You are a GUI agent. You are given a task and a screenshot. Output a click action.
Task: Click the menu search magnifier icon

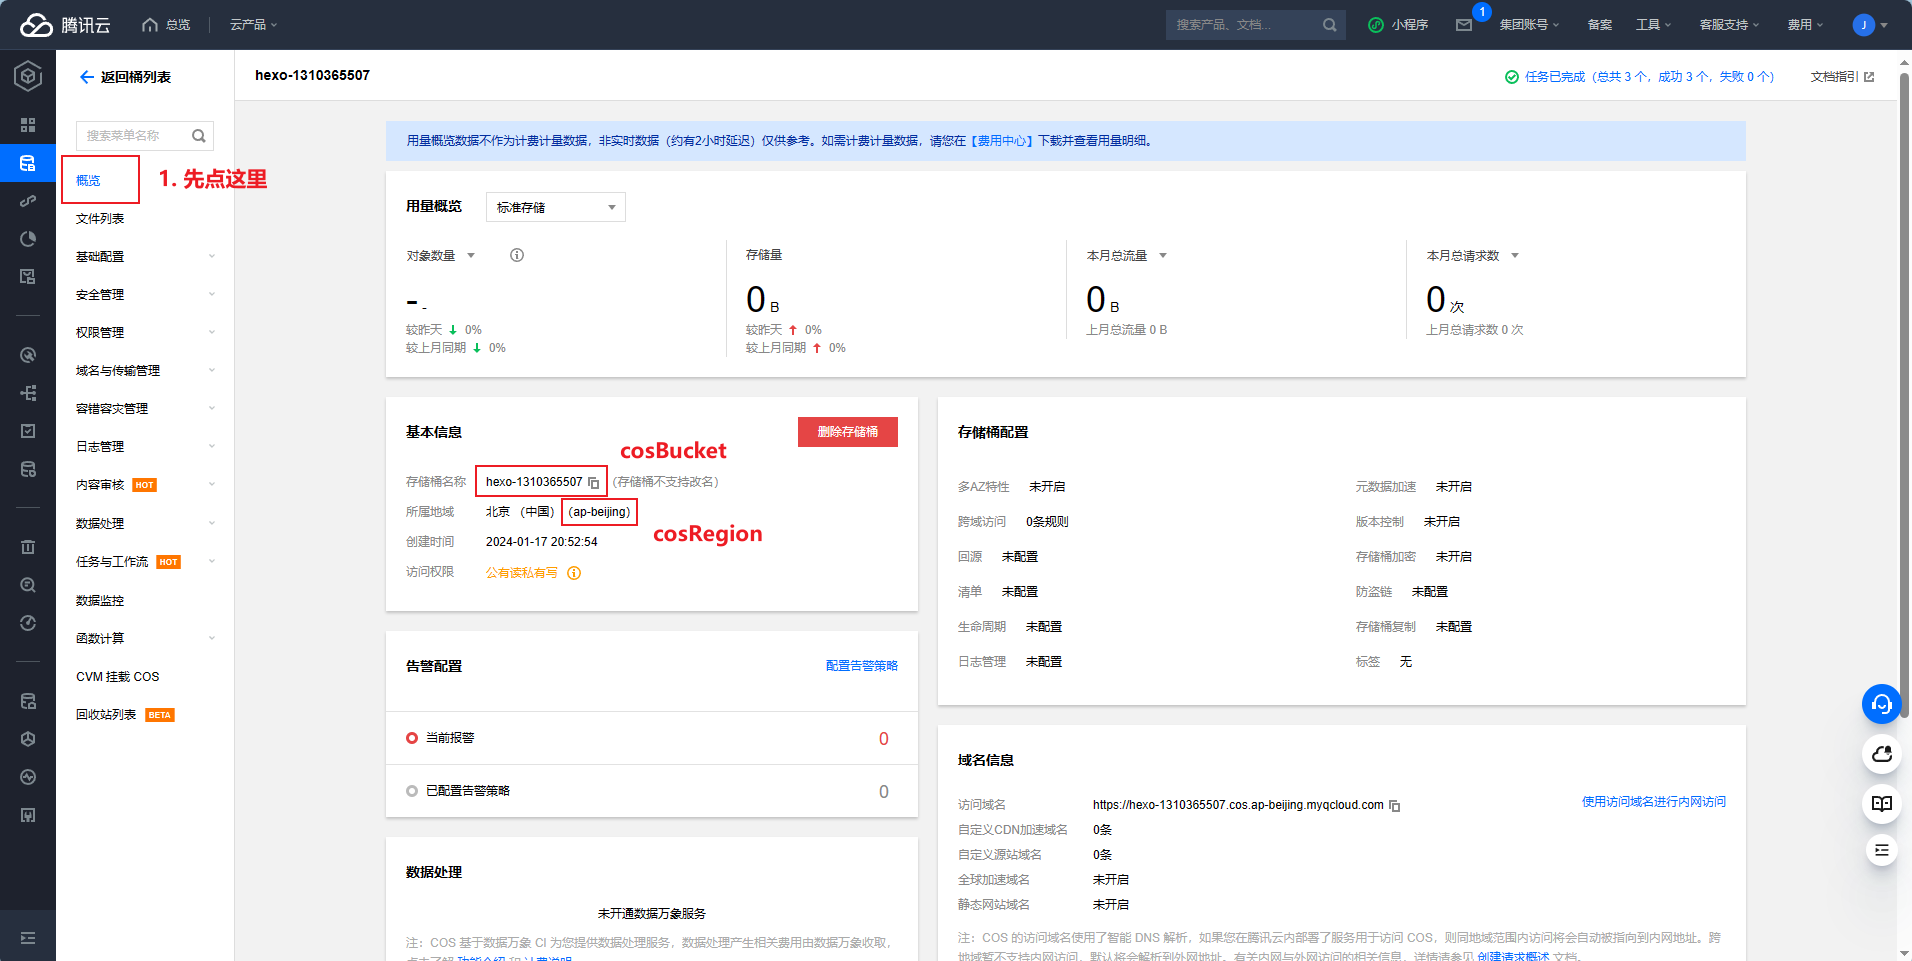coord(198,136)
